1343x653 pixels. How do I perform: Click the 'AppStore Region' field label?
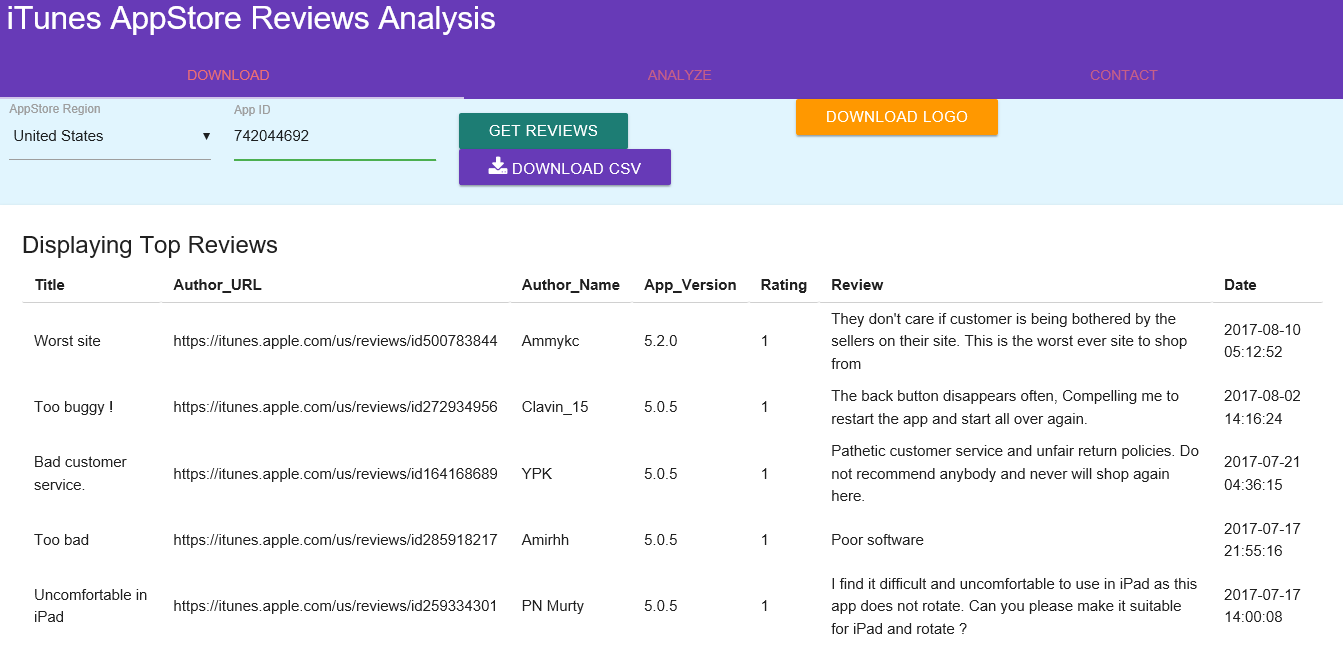coord(55,109)
